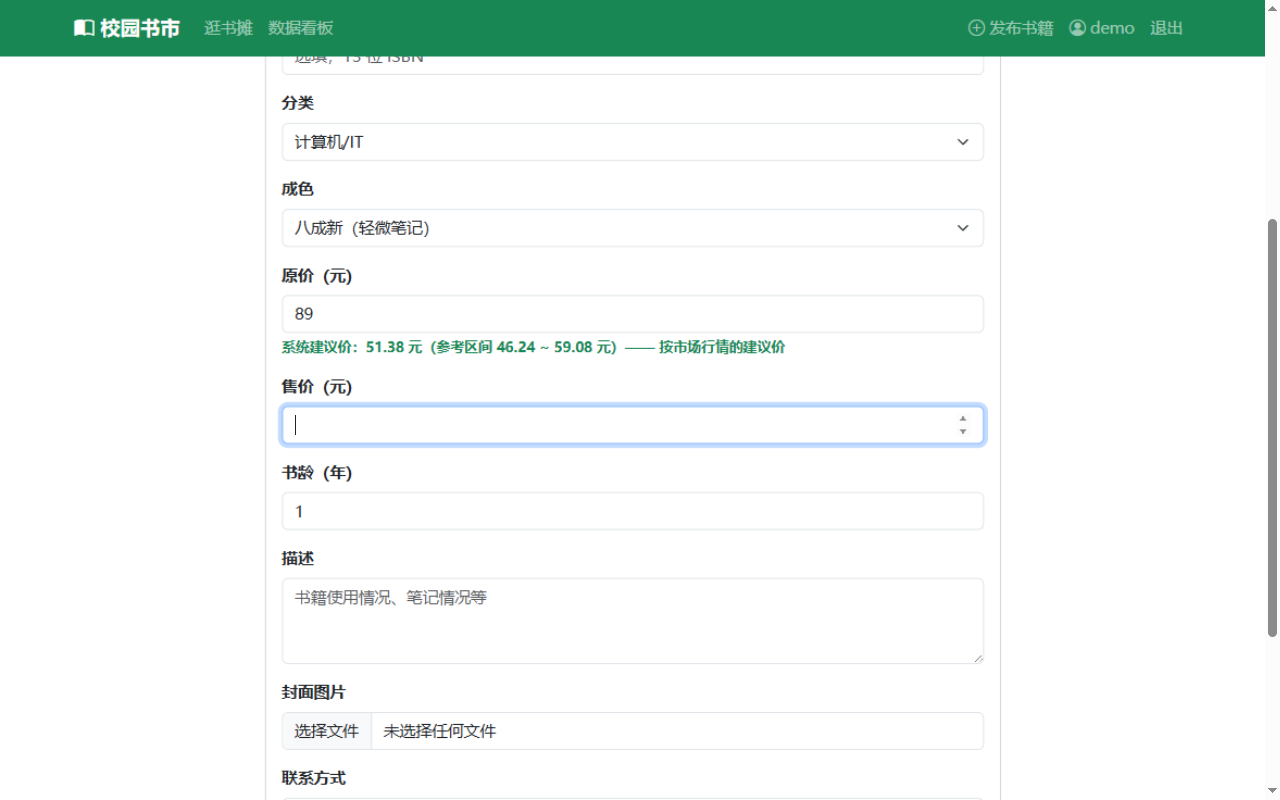
Task: Click the 成色 field label
Action: click(x=298, y=189)
